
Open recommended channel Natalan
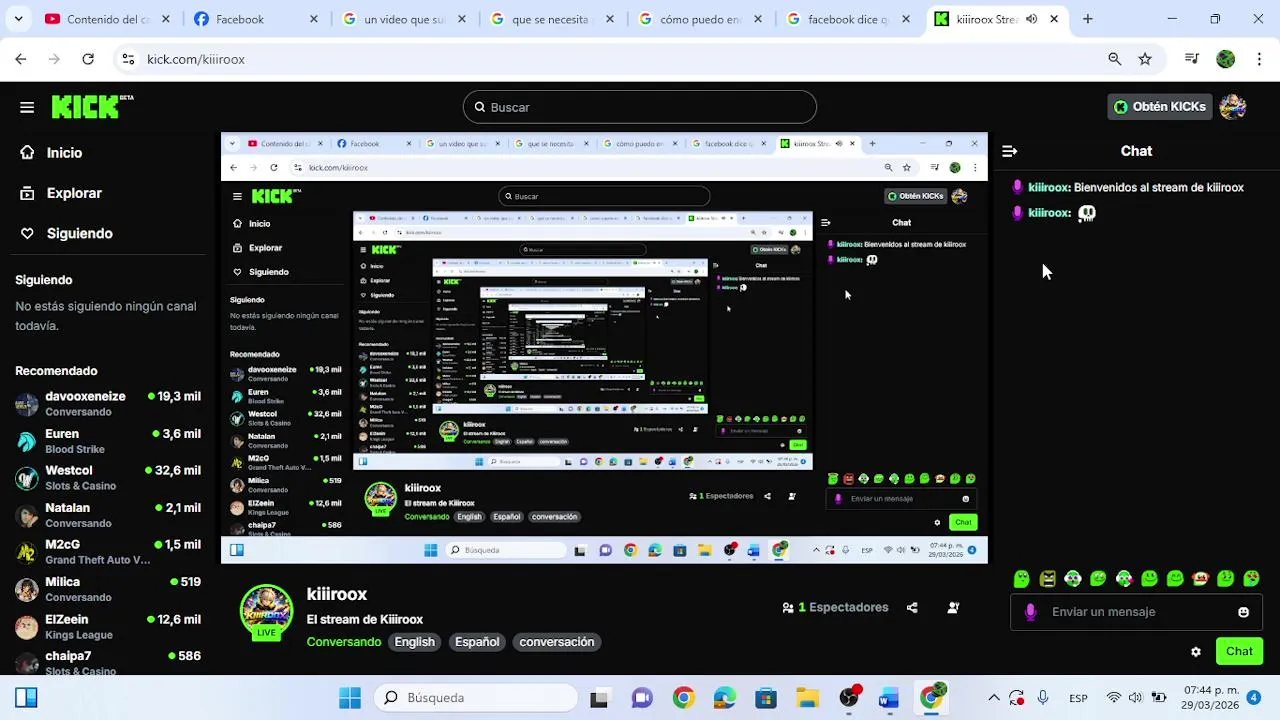point(108,515)
